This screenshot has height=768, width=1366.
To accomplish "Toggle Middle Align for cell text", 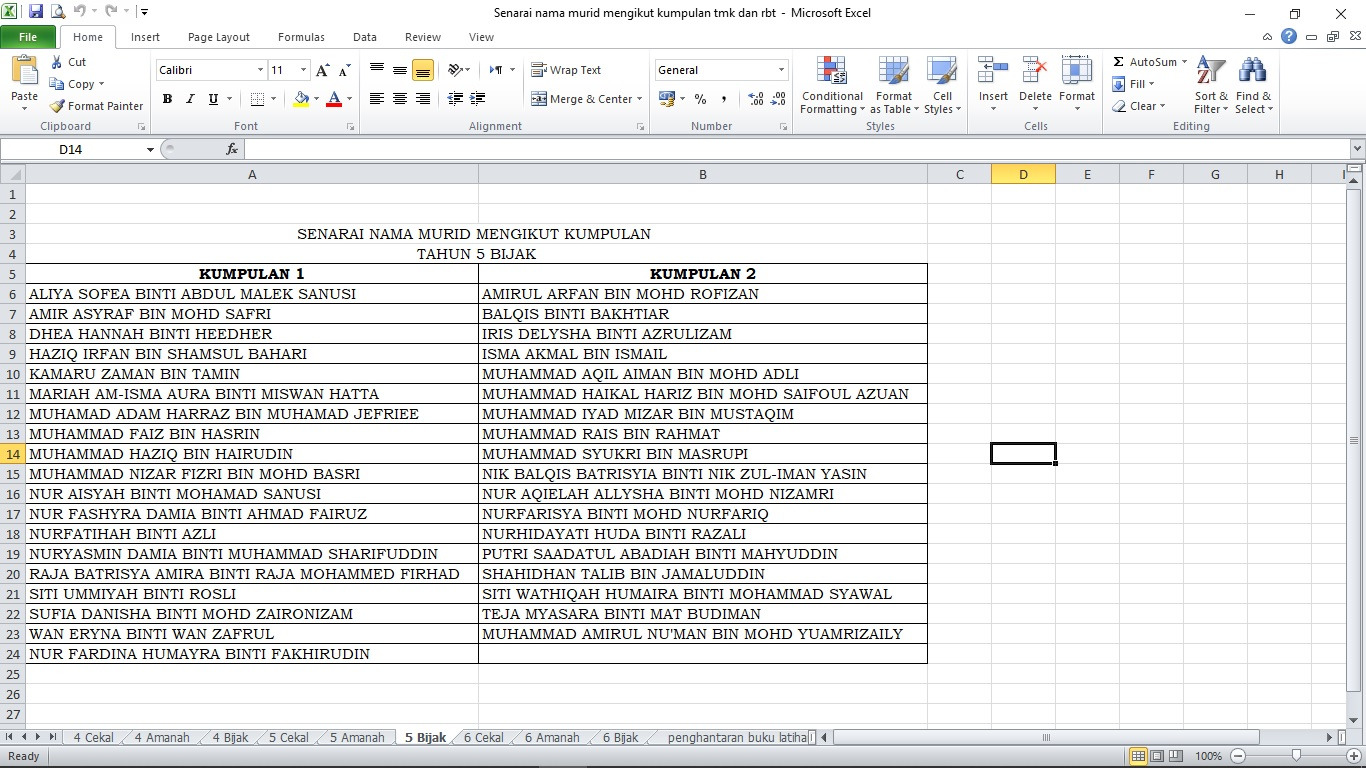I will (x=400, y=70).
